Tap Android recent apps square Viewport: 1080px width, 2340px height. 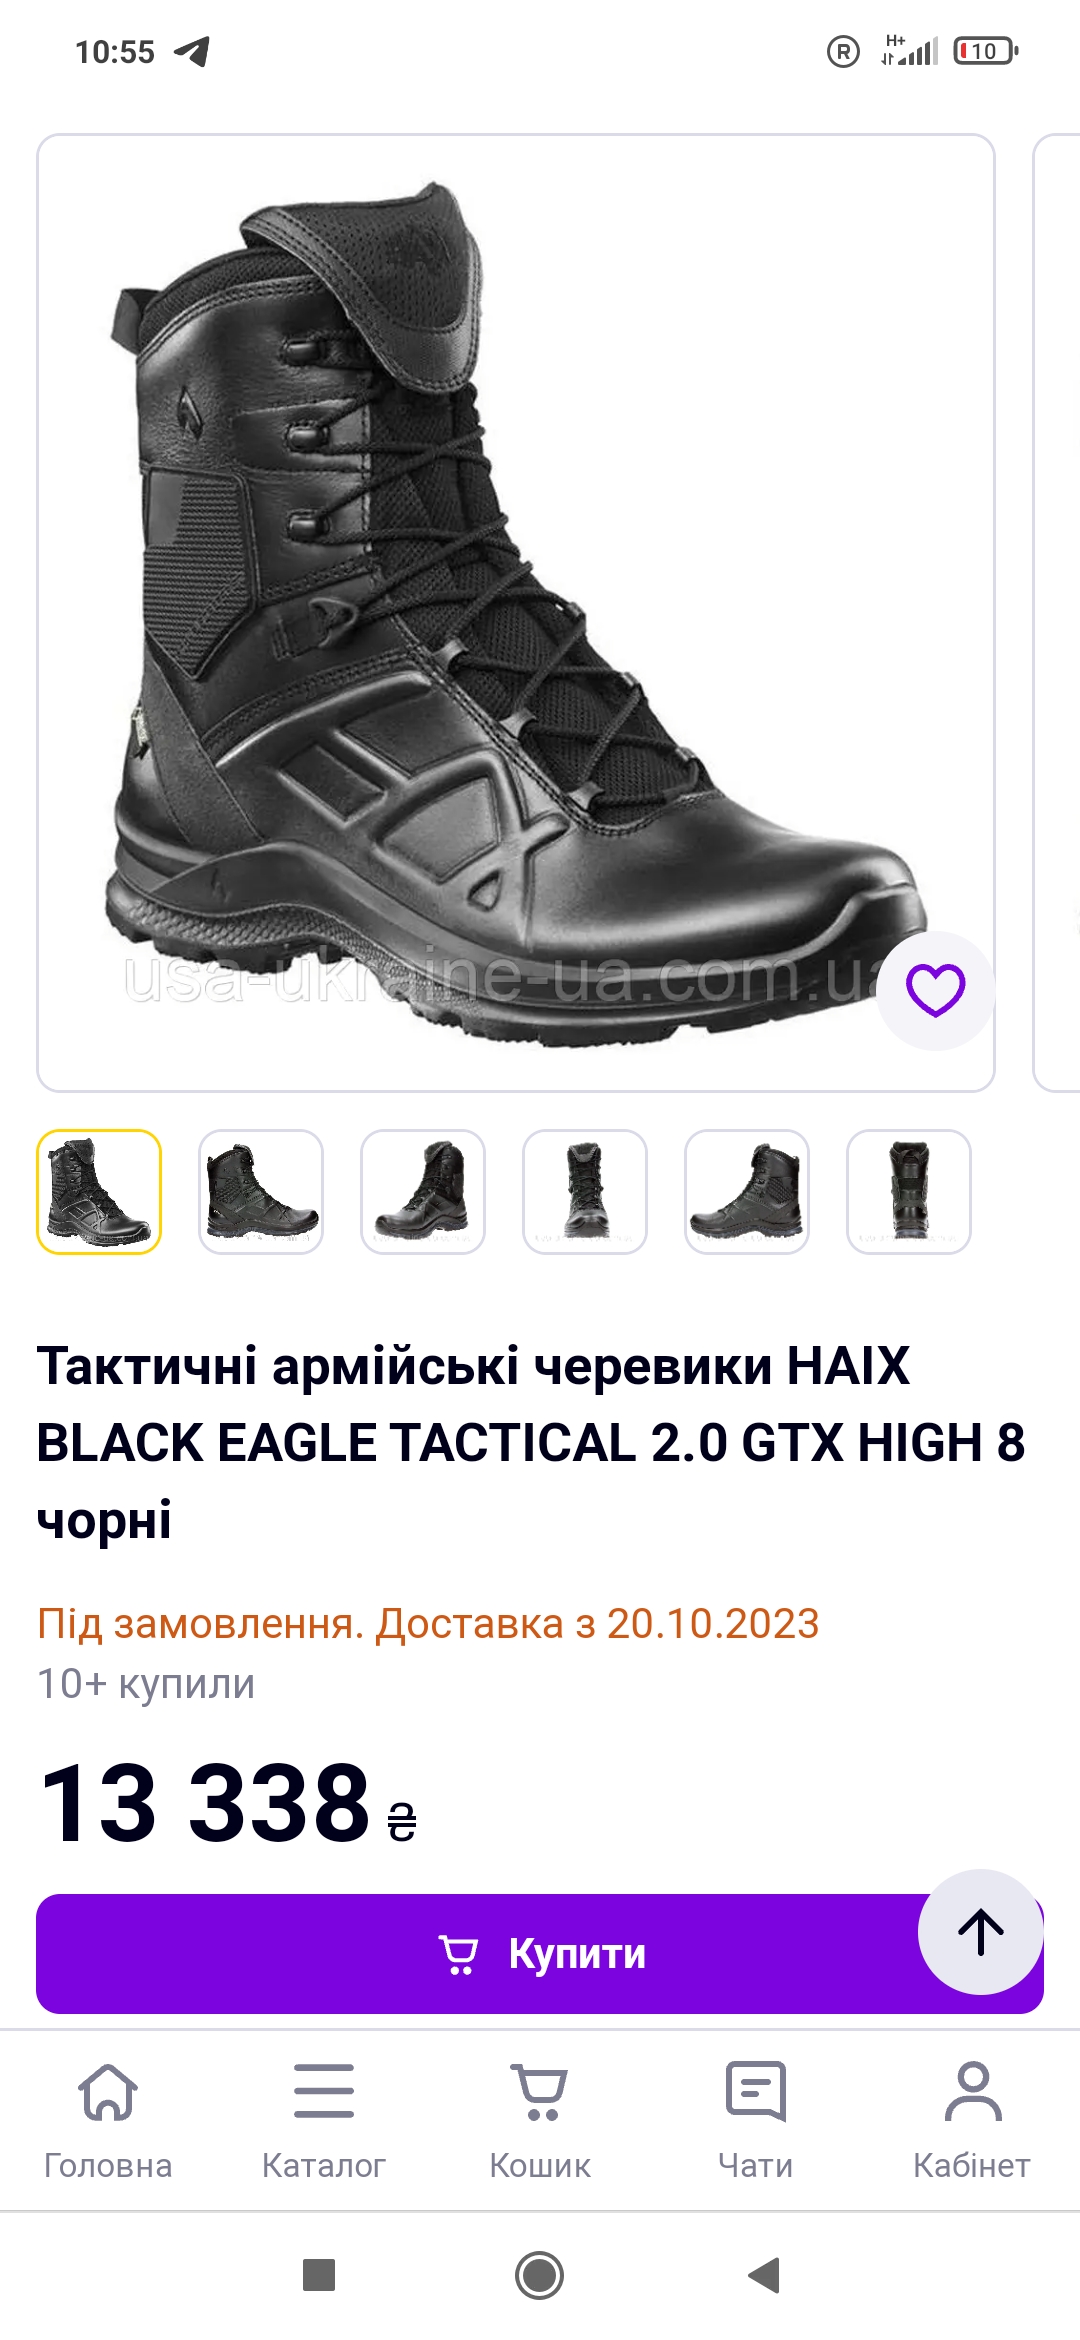319,2275
